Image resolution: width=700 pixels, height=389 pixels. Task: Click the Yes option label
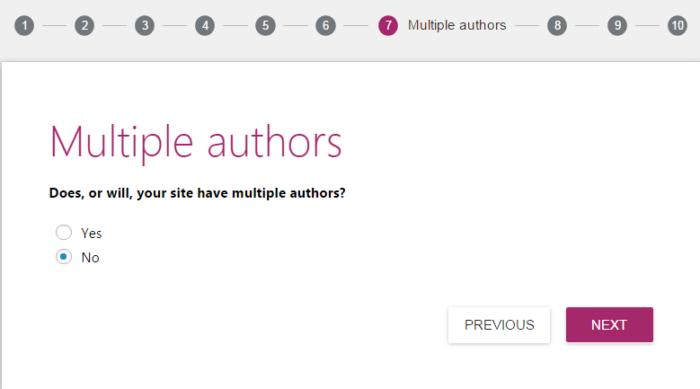(92, 233)
